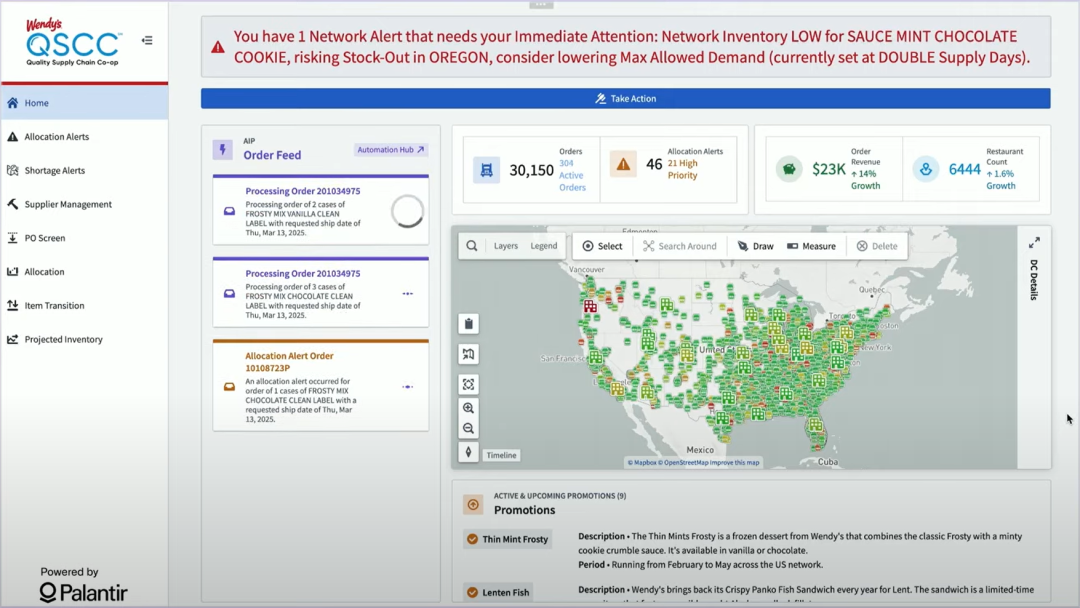Click the network alert warning triangle icon
The image size is (1080, 608).
coord(218,48)
